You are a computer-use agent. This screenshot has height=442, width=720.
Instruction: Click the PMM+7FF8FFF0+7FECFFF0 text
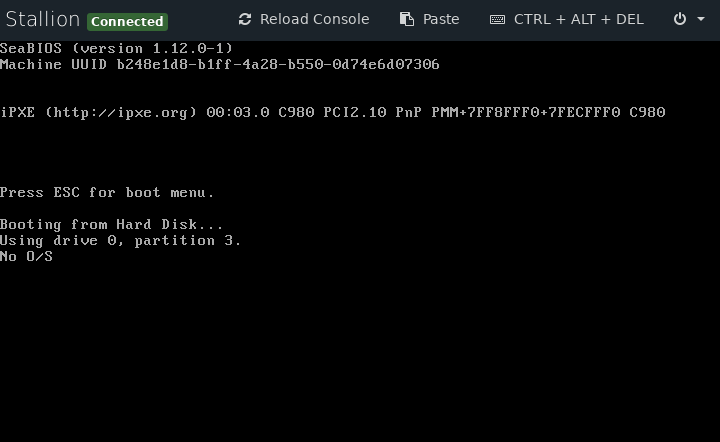pyautogui.click(x=526, y=112)
